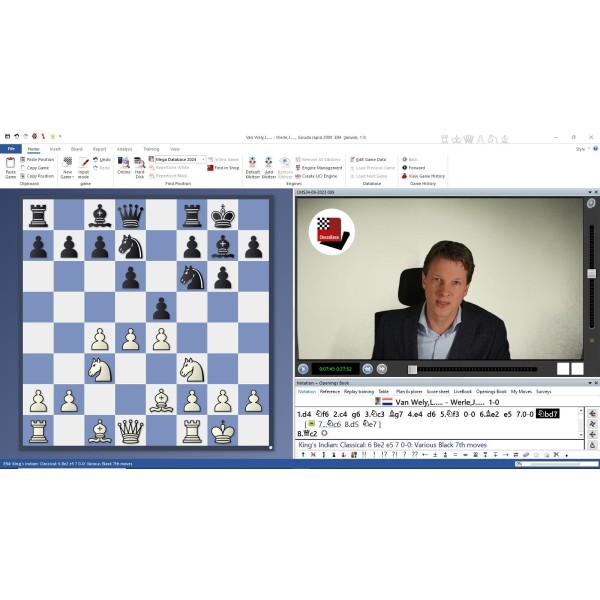The image size is (600, 600).
Task: Click Undo in the game group
Action: pos(102,159)
